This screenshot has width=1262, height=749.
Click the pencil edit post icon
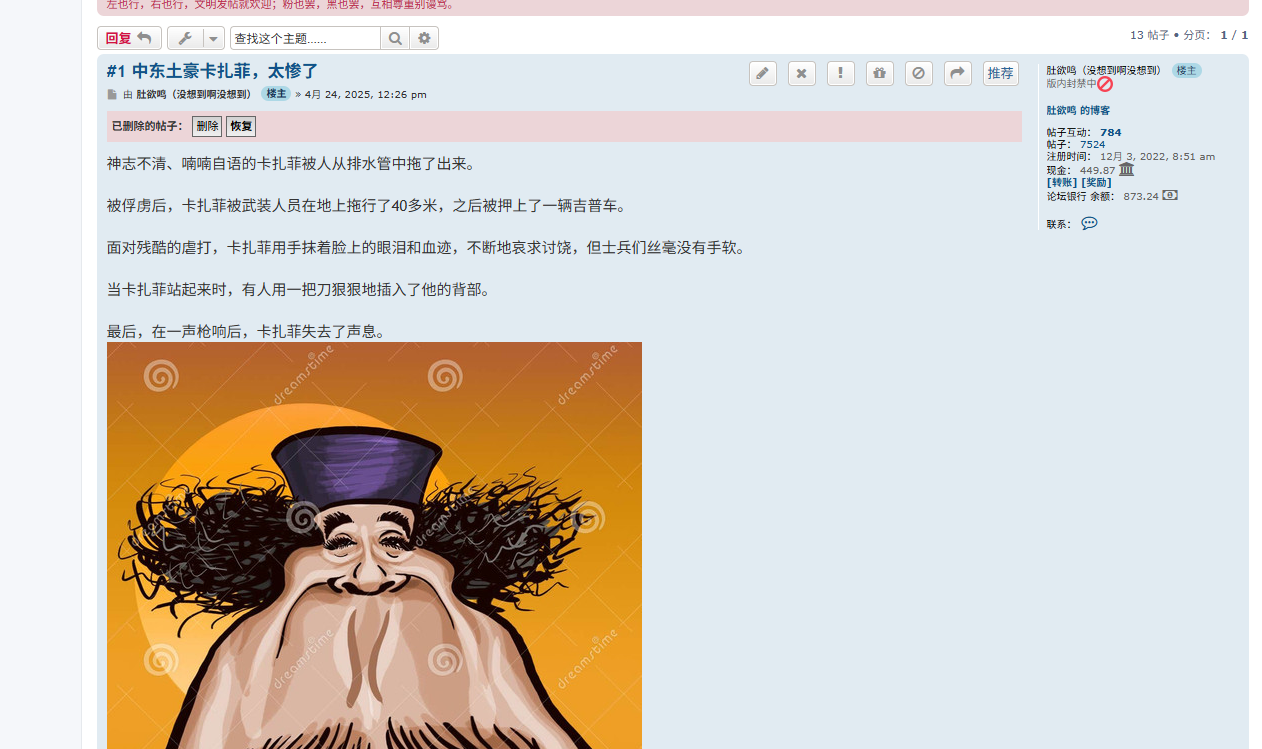click(763, 73)
